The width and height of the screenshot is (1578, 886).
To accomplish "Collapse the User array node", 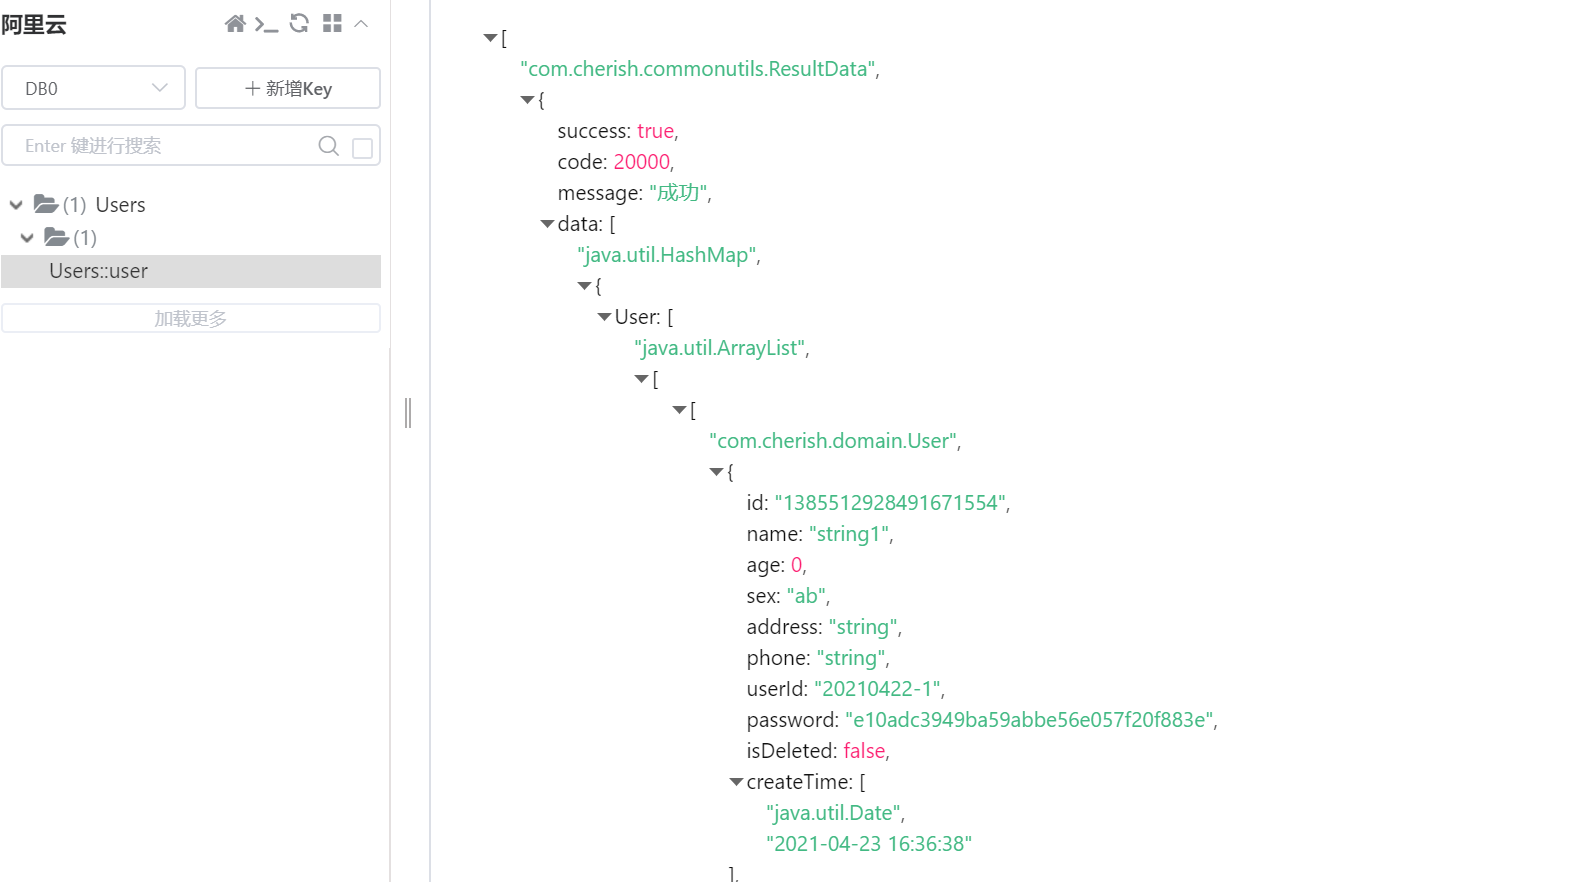I will coord(604,317).
